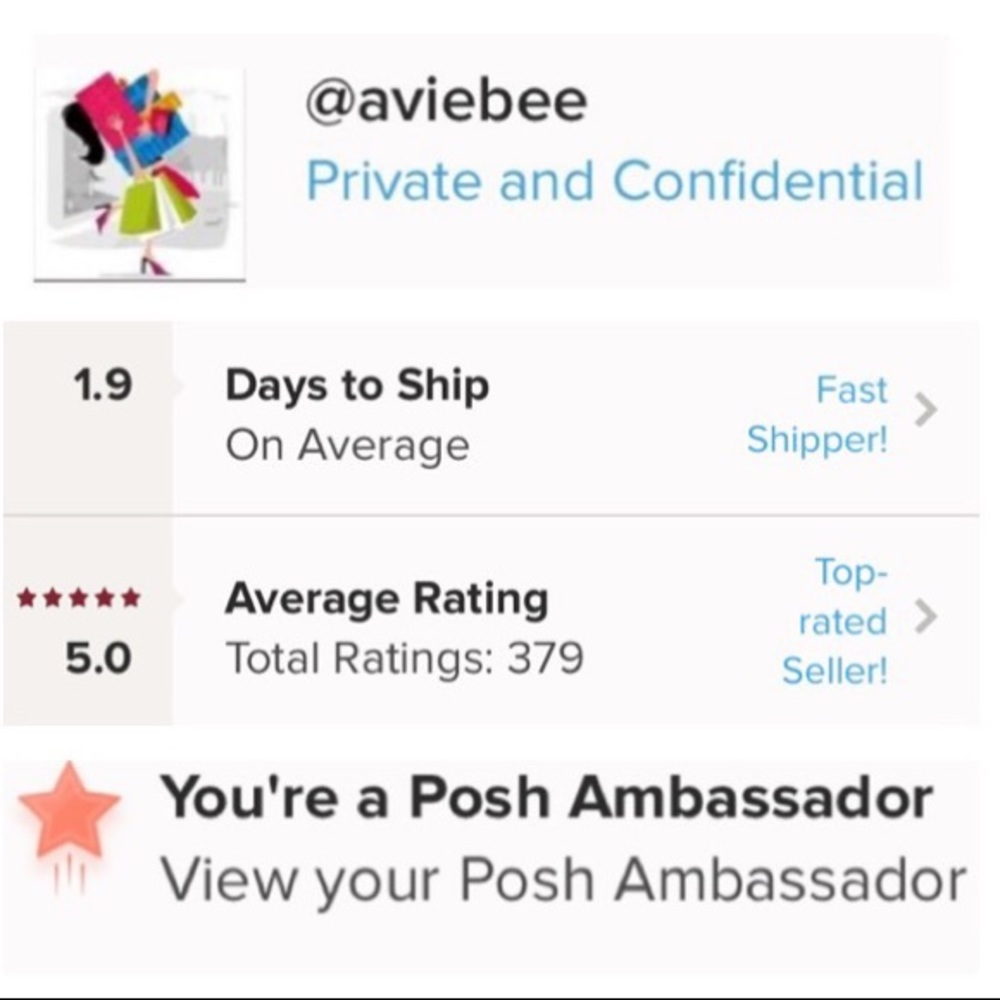Expand the Average Rating chevron
Image resolution: width=1000 pixels, height=1000 pixels.
tap(926, 619)
